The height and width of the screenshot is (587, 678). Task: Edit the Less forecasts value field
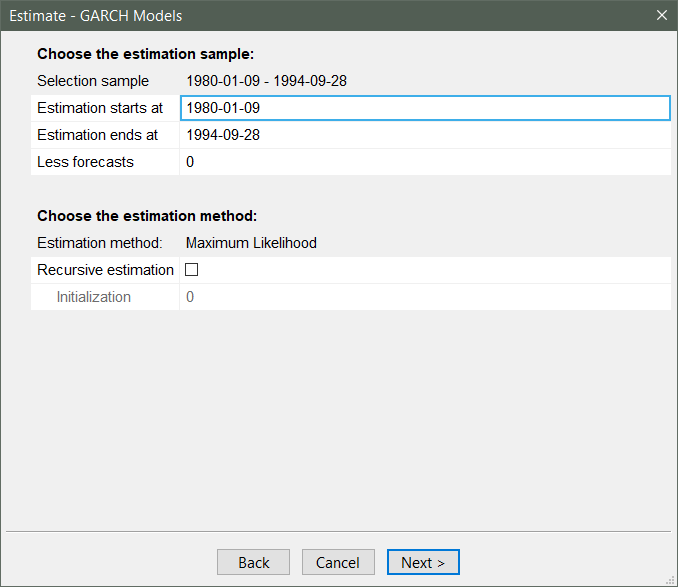(x=424, y=162)
